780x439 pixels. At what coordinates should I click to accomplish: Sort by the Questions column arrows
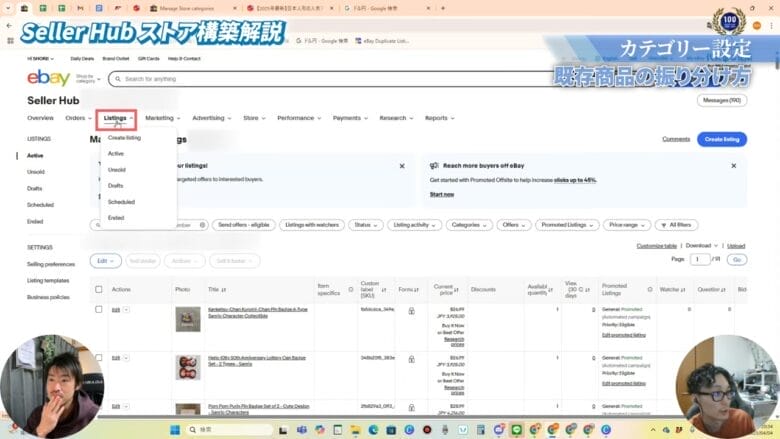723,289
